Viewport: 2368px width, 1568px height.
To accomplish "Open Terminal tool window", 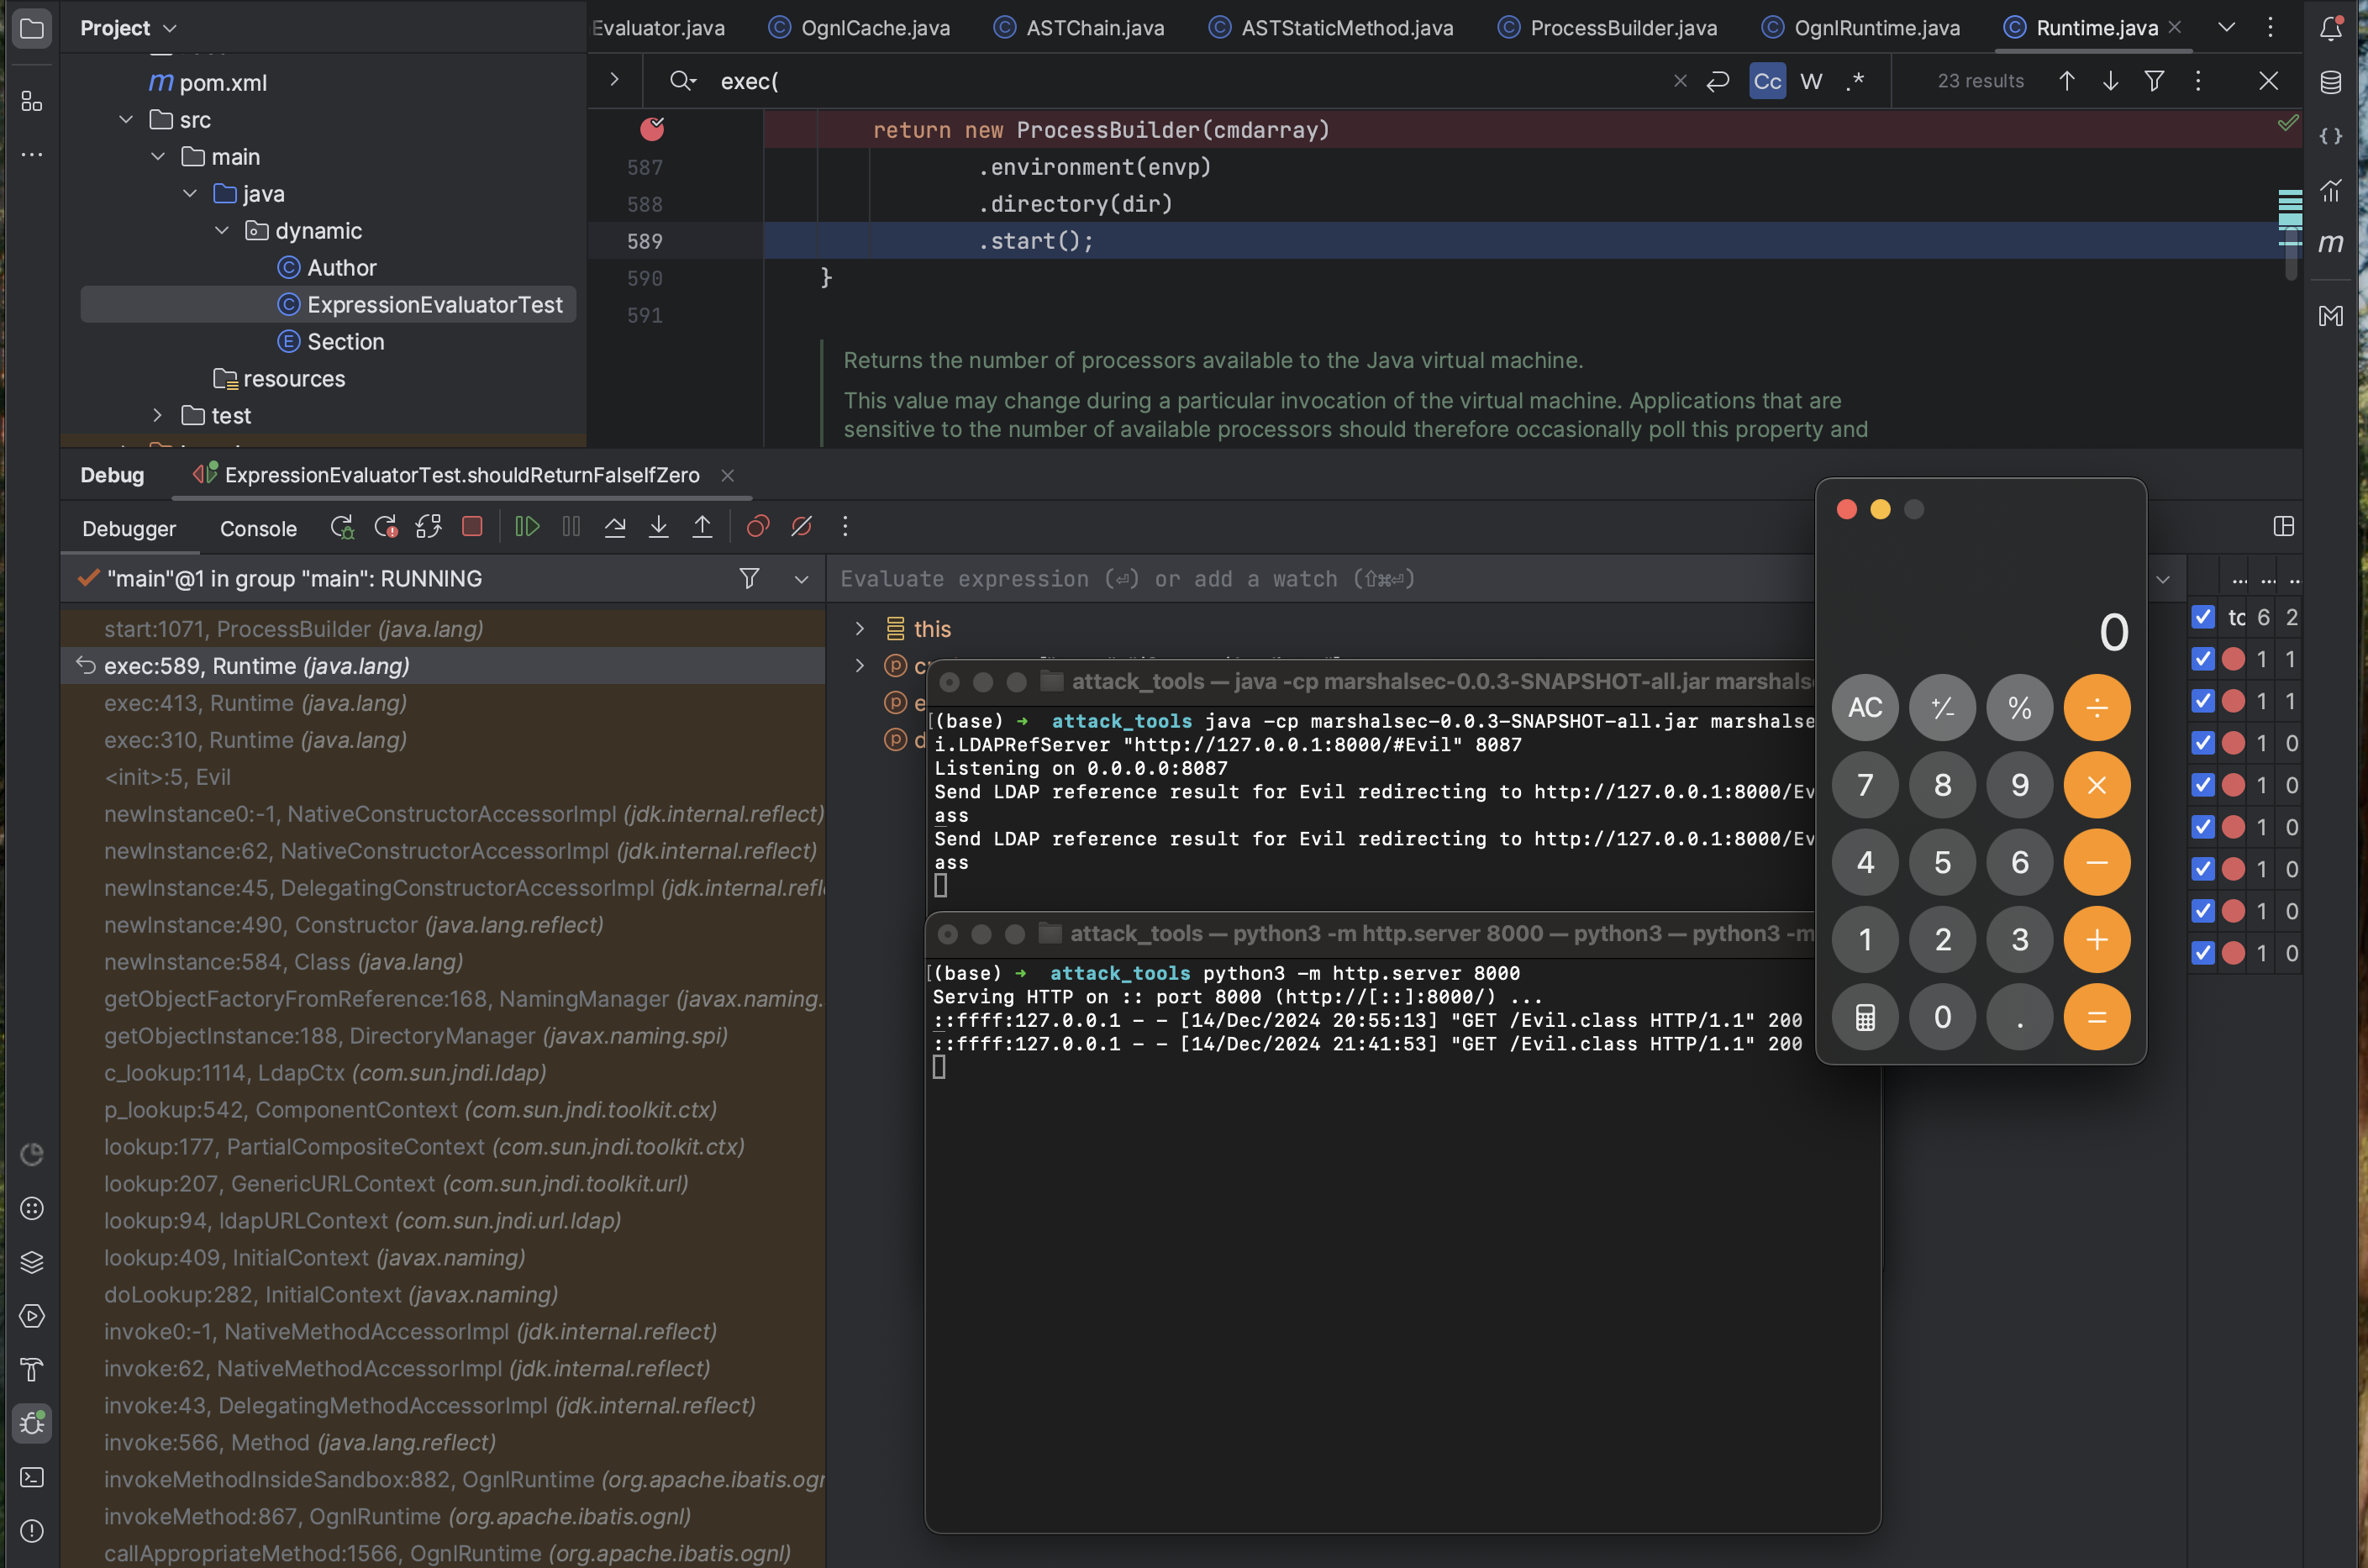I will coord(32,1477).
